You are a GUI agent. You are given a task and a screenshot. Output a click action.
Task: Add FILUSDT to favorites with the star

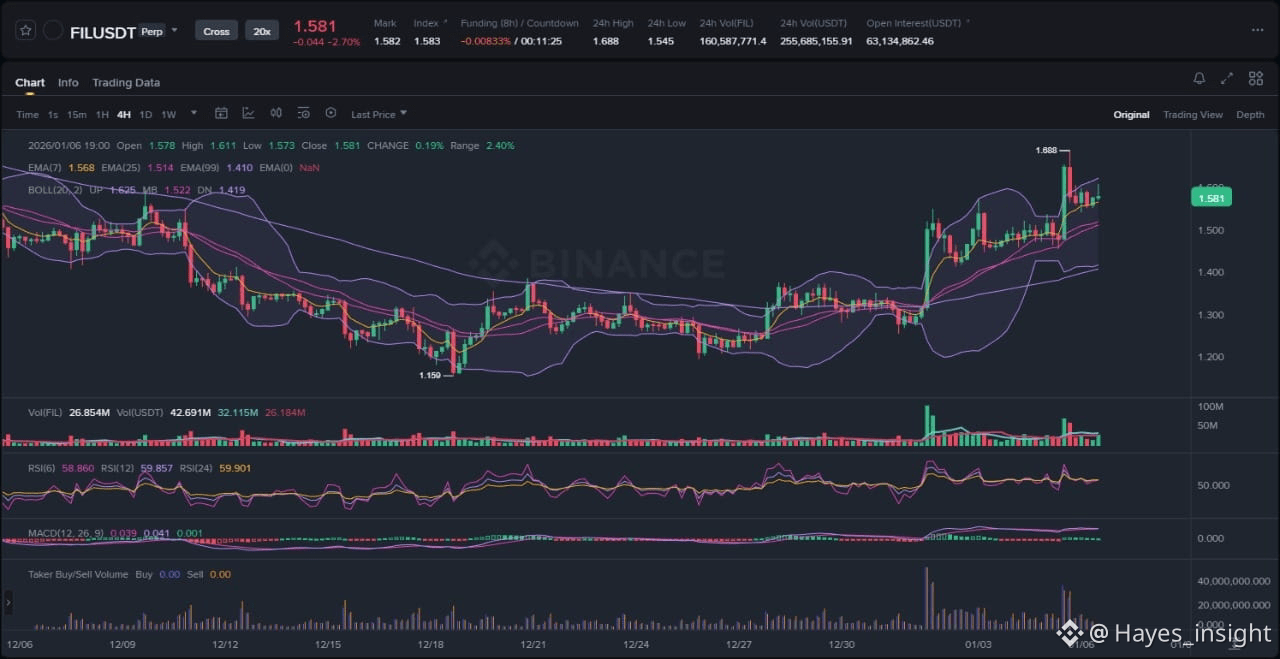coord(26,31)
